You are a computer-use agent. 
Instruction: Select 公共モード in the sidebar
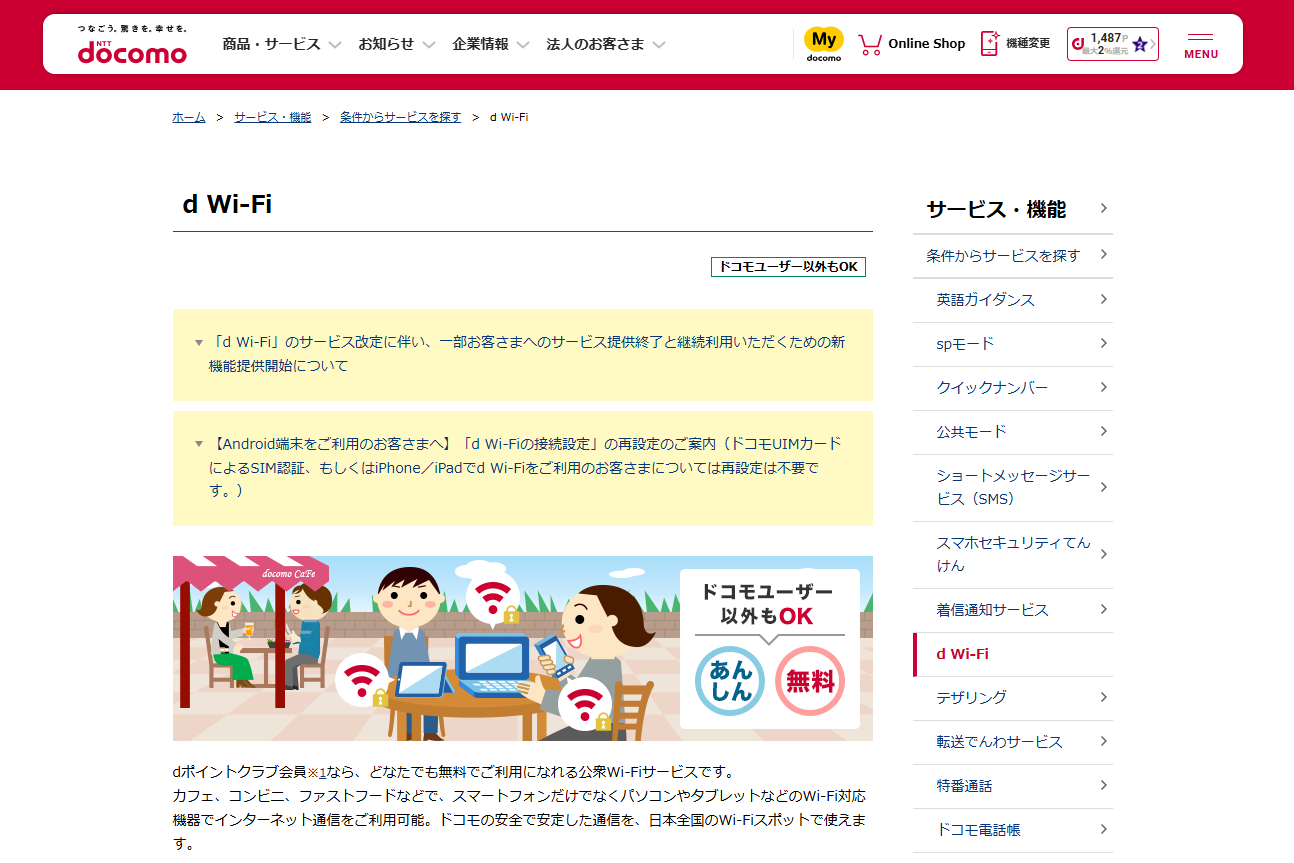click(1013, 432)
